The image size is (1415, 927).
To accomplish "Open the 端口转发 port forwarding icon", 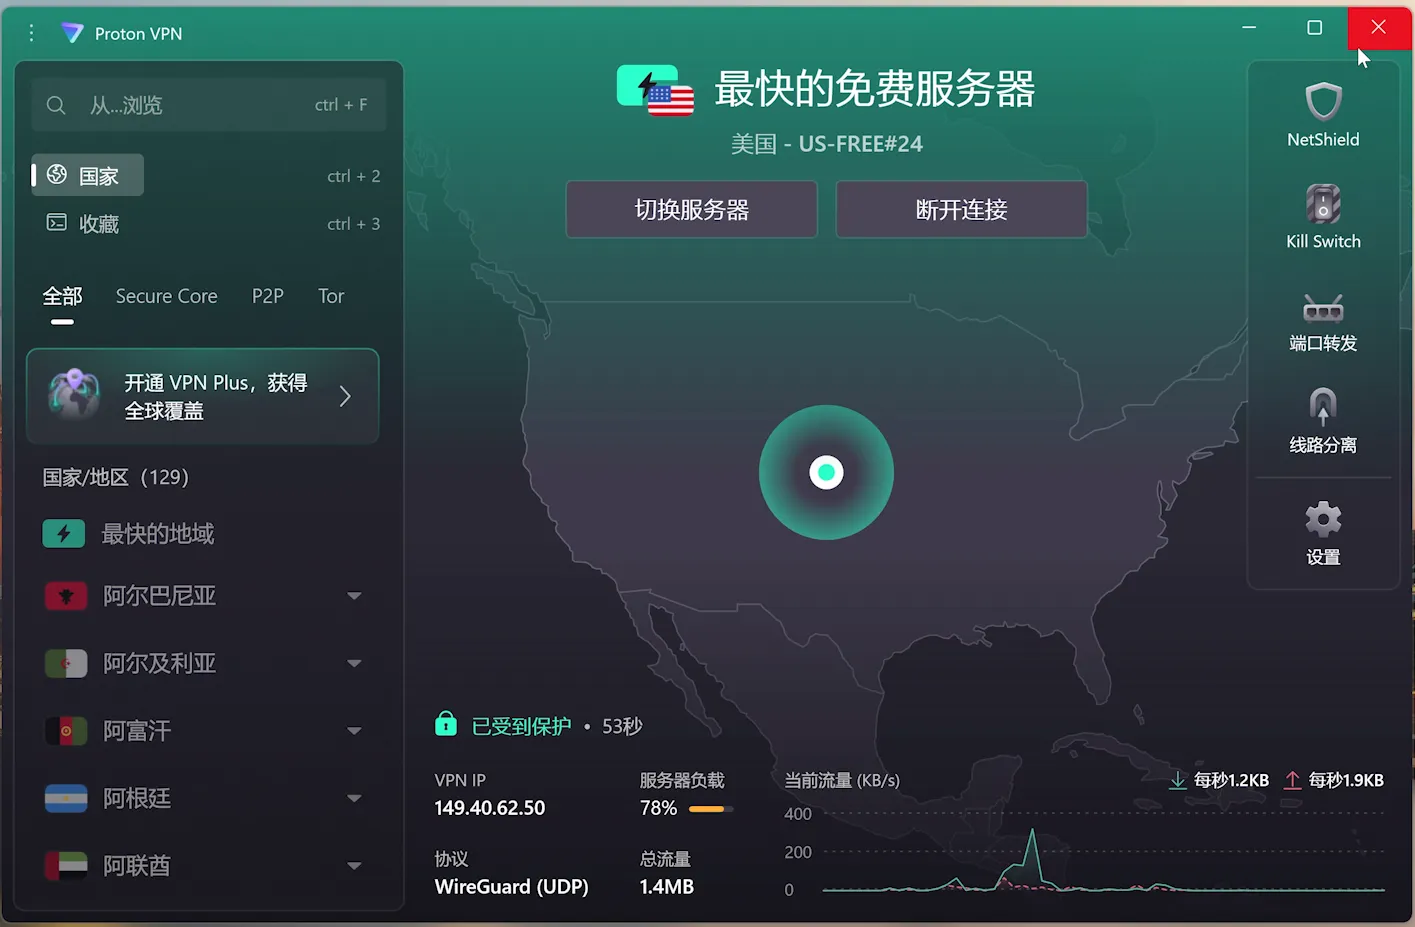I will pyautogui.click(x=1323, y=307).
